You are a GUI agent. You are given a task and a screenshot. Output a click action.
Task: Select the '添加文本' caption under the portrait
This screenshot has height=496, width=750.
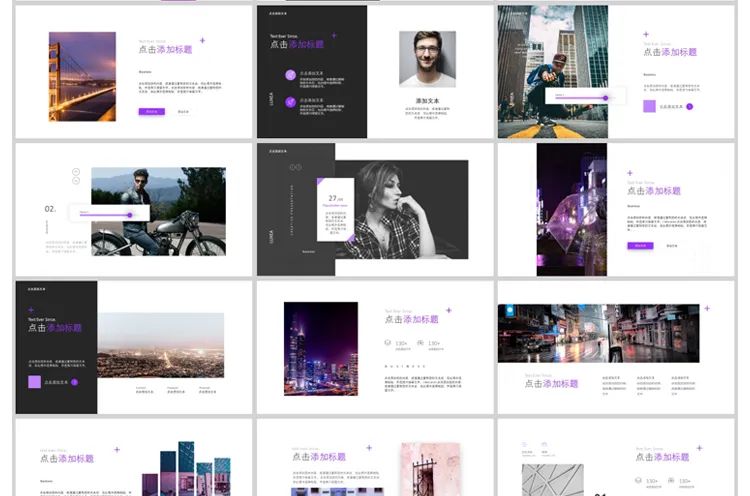click(x=427, y=101)
